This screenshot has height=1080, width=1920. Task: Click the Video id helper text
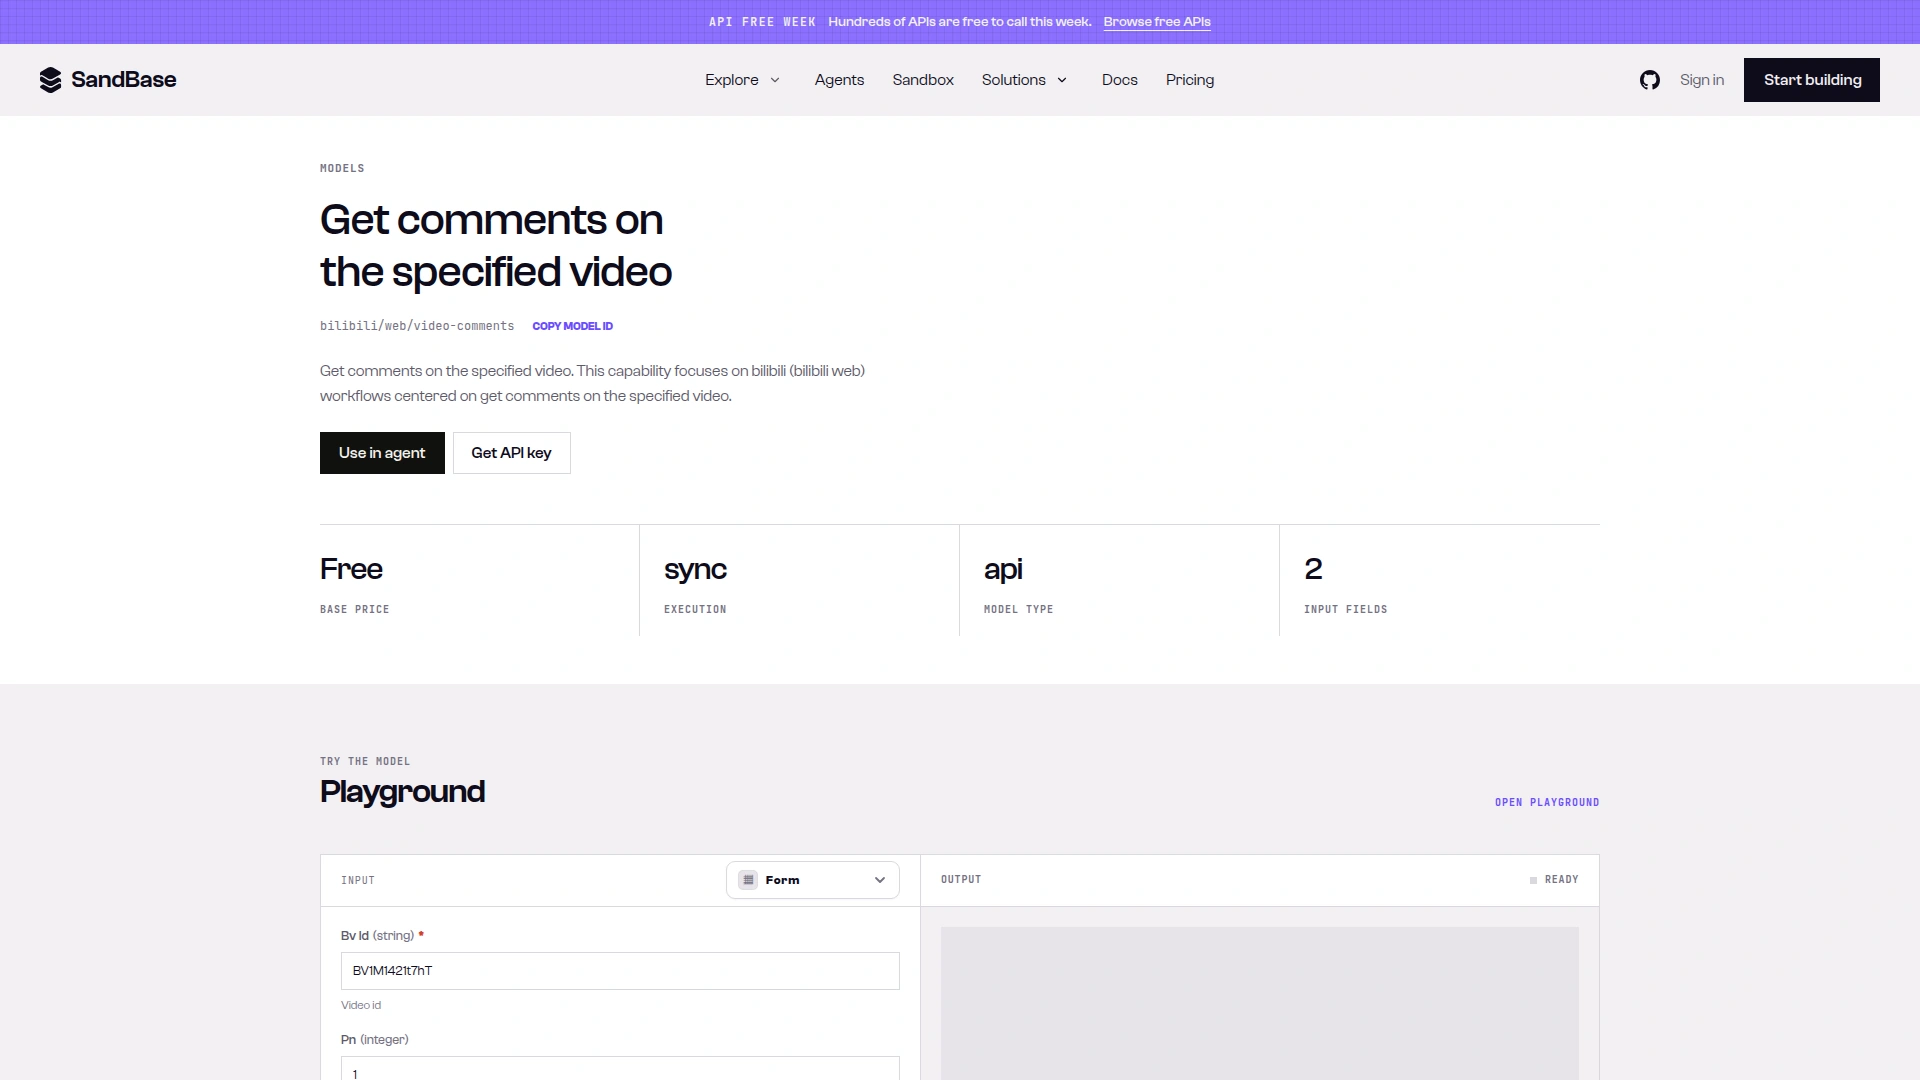coord(361,1005)
